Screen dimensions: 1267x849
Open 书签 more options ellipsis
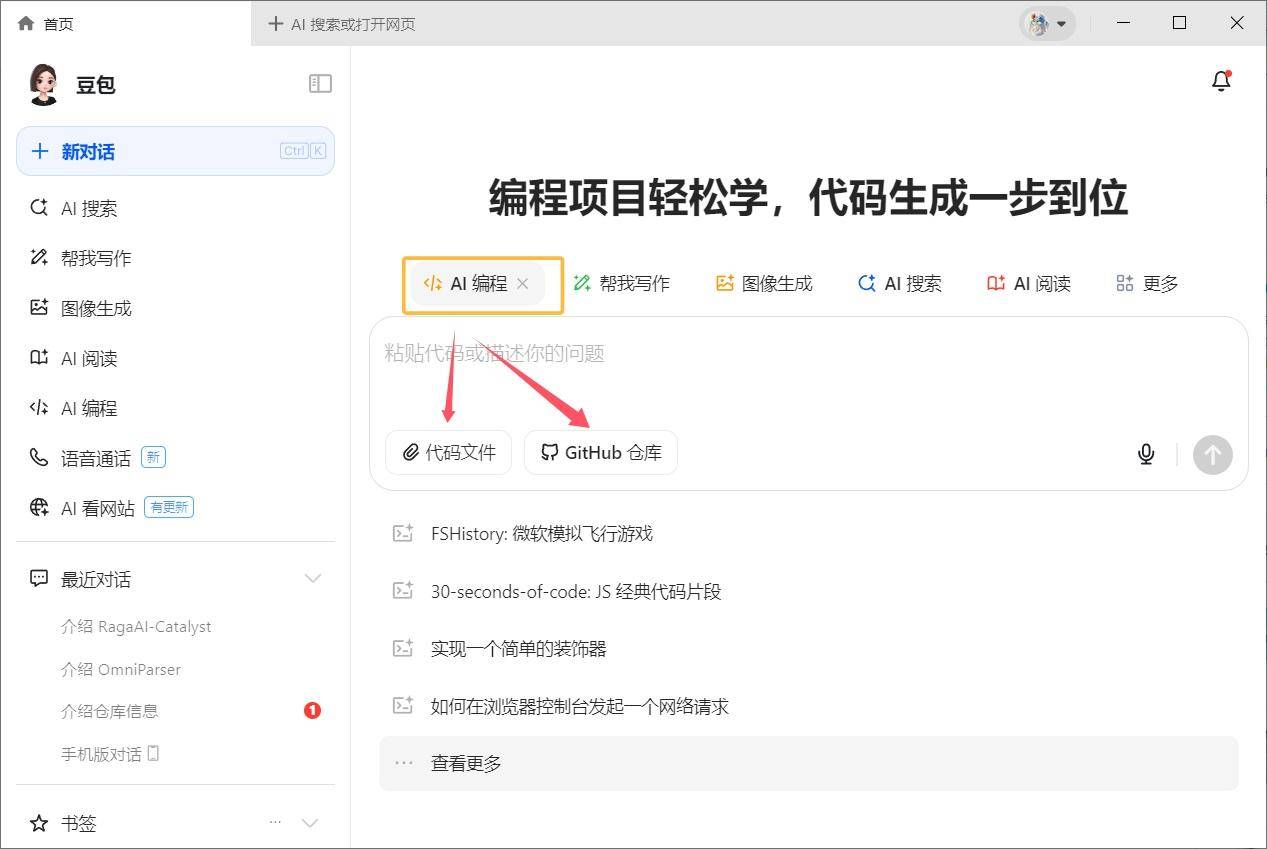(x=275, y=822)
